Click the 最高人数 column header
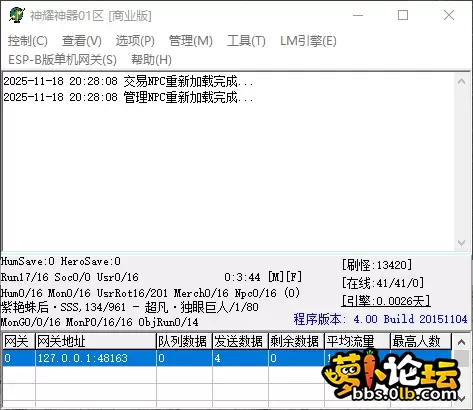The image size is (473, 410). 421,341
